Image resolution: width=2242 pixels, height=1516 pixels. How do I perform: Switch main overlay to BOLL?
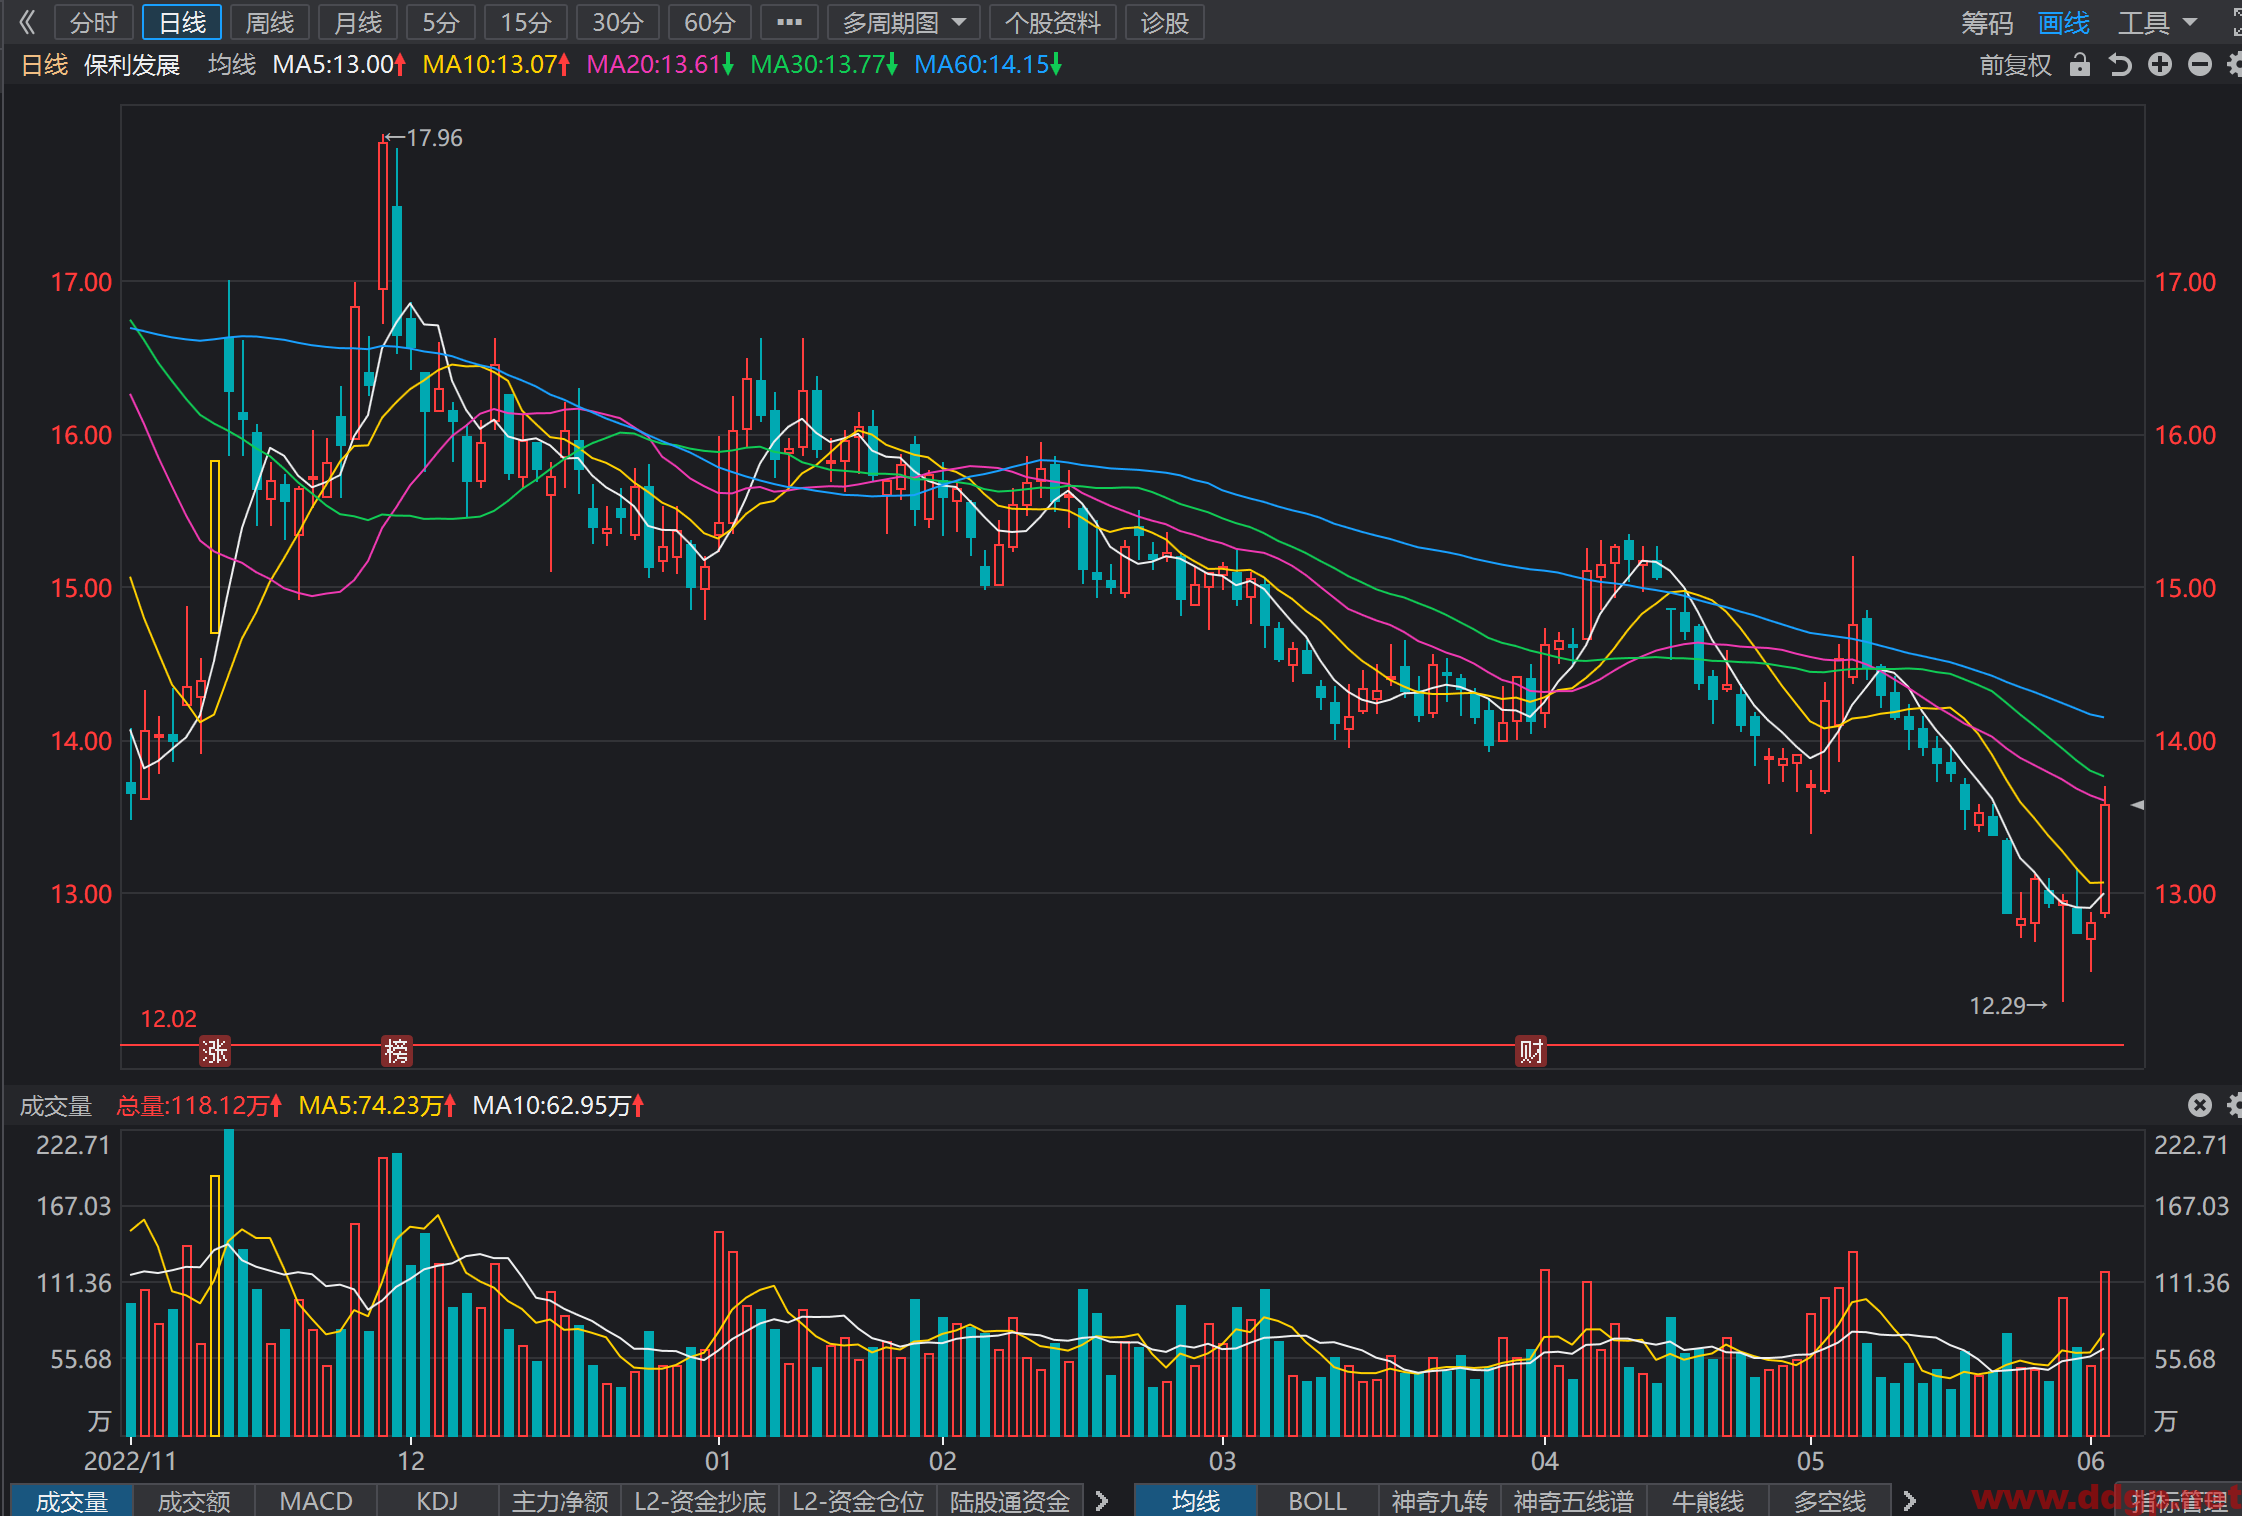tap(1317, 1500)
